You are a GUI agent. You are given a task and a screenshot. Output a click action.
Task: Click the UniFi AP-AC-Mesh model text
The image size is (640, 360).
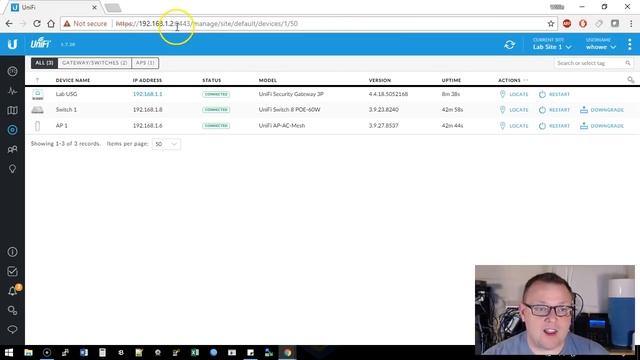click(x=282, y=125)
